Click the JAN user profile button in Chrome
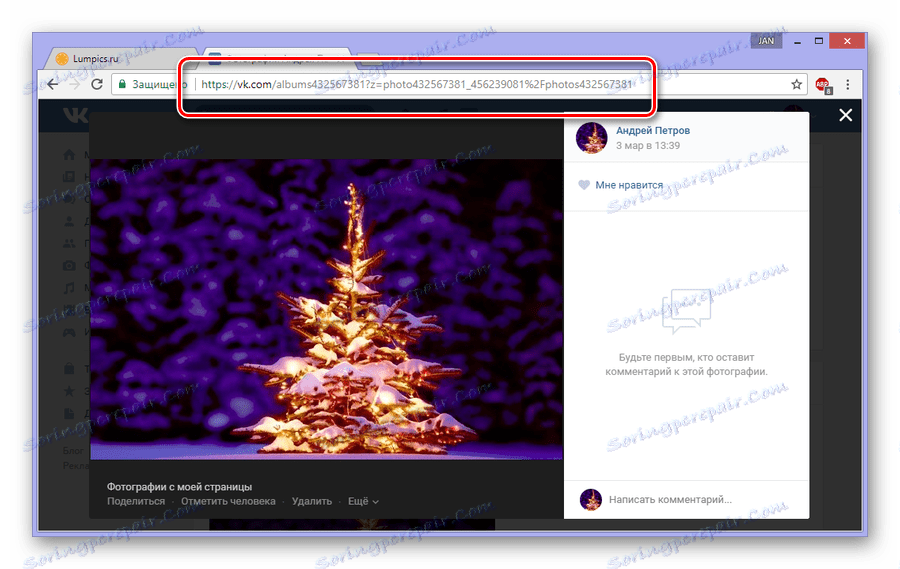900x569 pixels. pyautogui.click(x=766, y=41)
